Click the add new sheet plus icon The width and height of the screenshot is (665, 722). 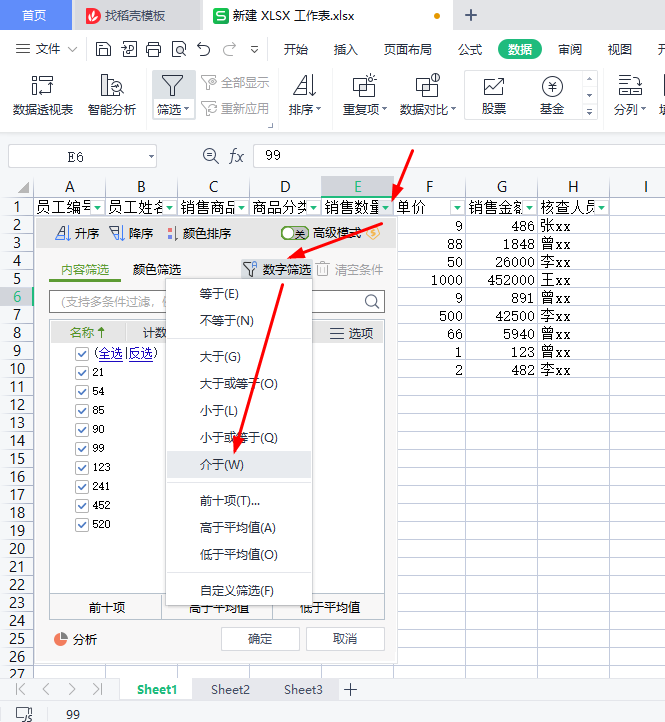pos(350,689)
